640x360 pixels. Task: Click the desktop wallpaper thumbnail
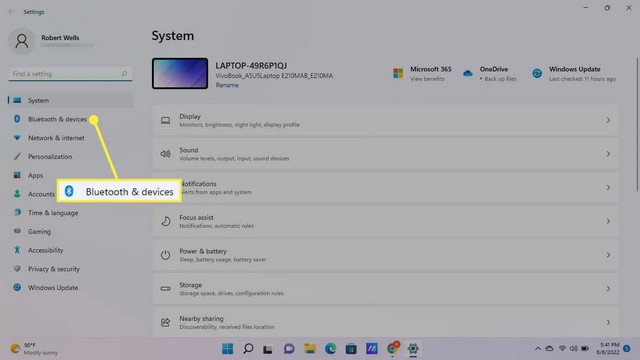point(180,73)
